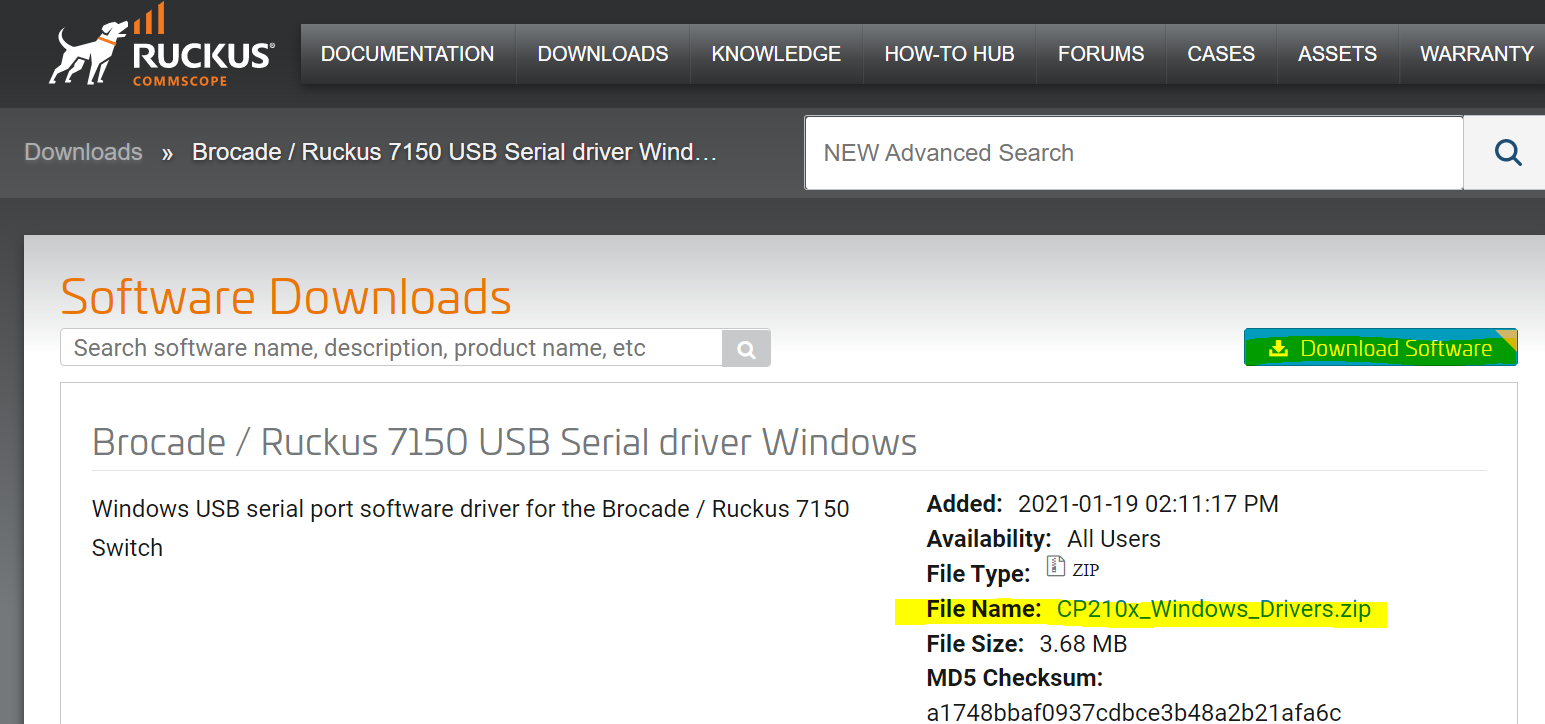
Task: Click the ZIP file type icon
Action: [x=1056, y=567]
